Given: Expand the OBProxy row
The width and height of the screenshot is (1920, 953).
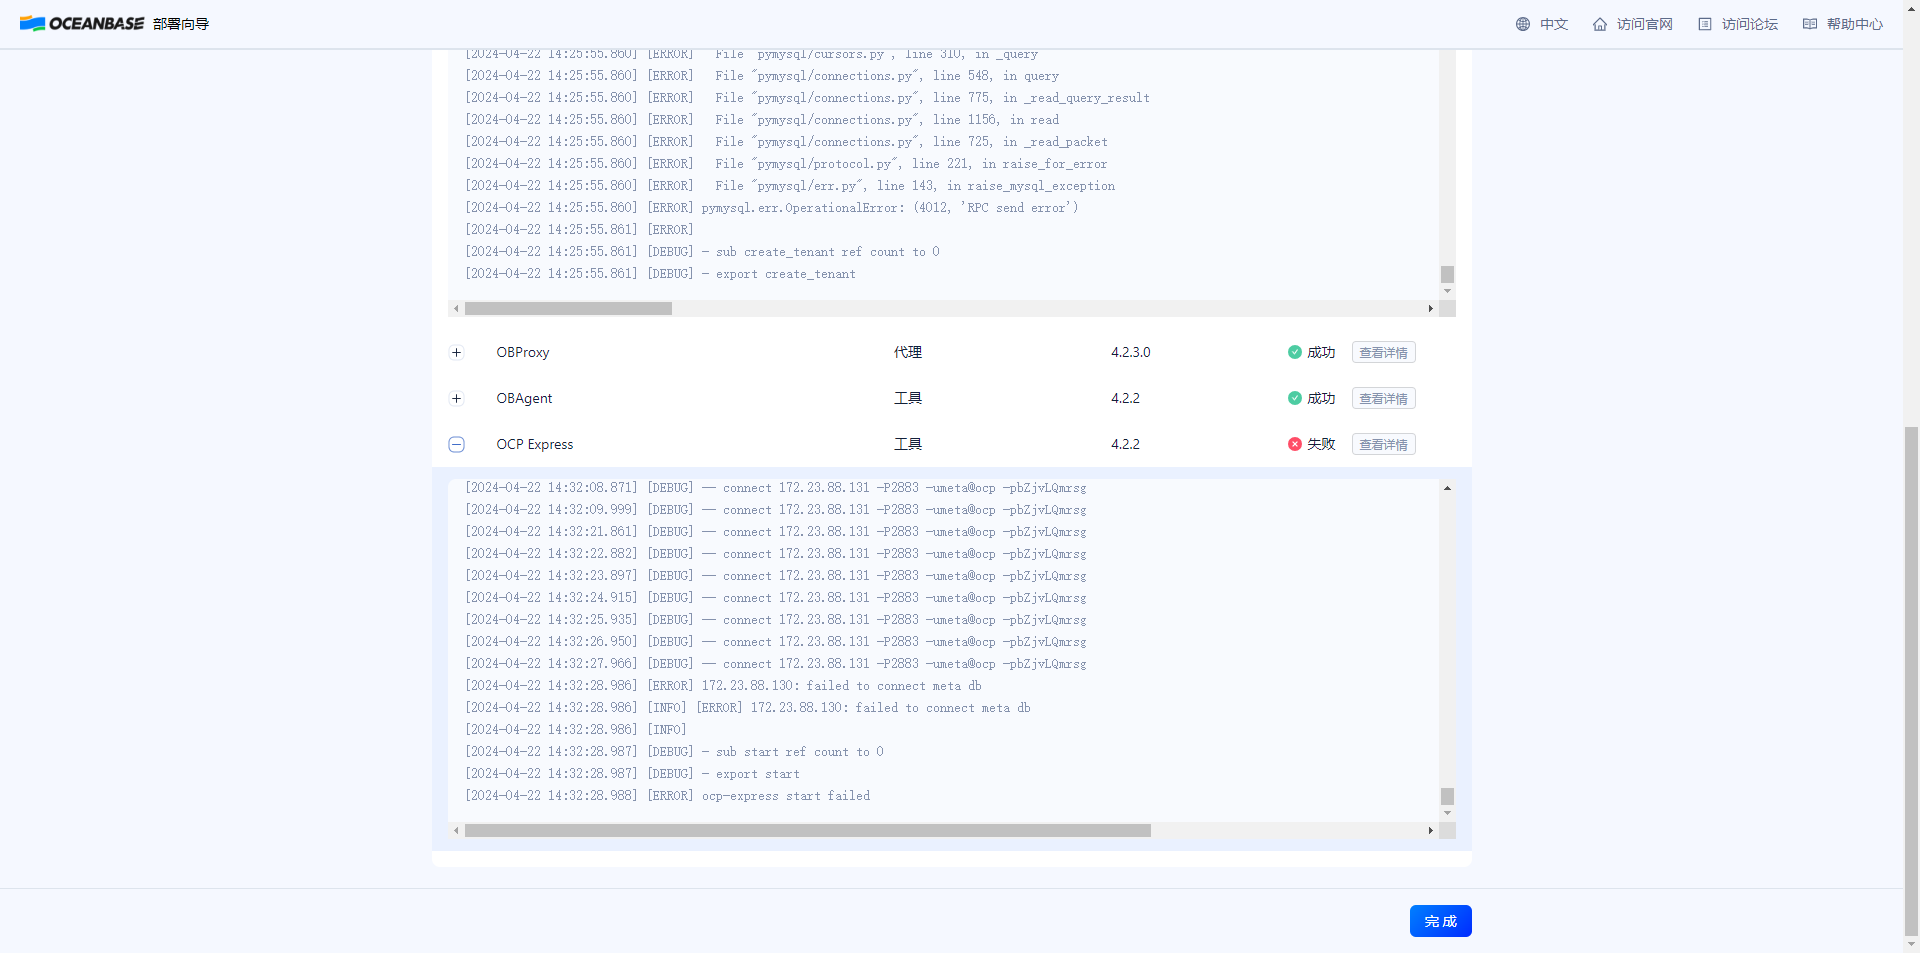Looking at the screenshot, I should point(457,352).
